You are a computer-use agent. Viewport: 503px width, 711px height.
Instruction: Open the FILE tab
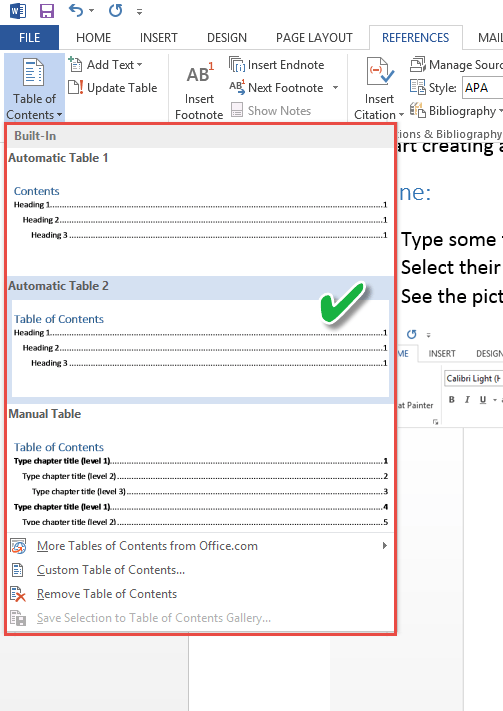[x=29, y=38]
